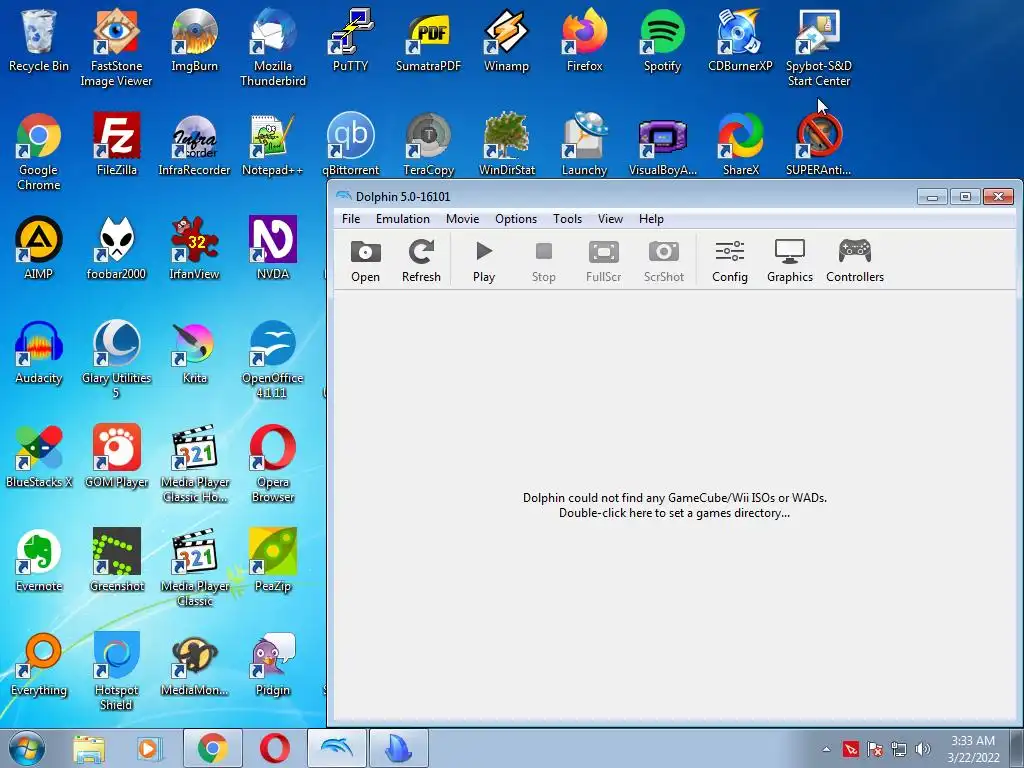Viewport: 1024px width, 768px height.
Task: Select the Krita desktop icon
Action: (195, 353)
